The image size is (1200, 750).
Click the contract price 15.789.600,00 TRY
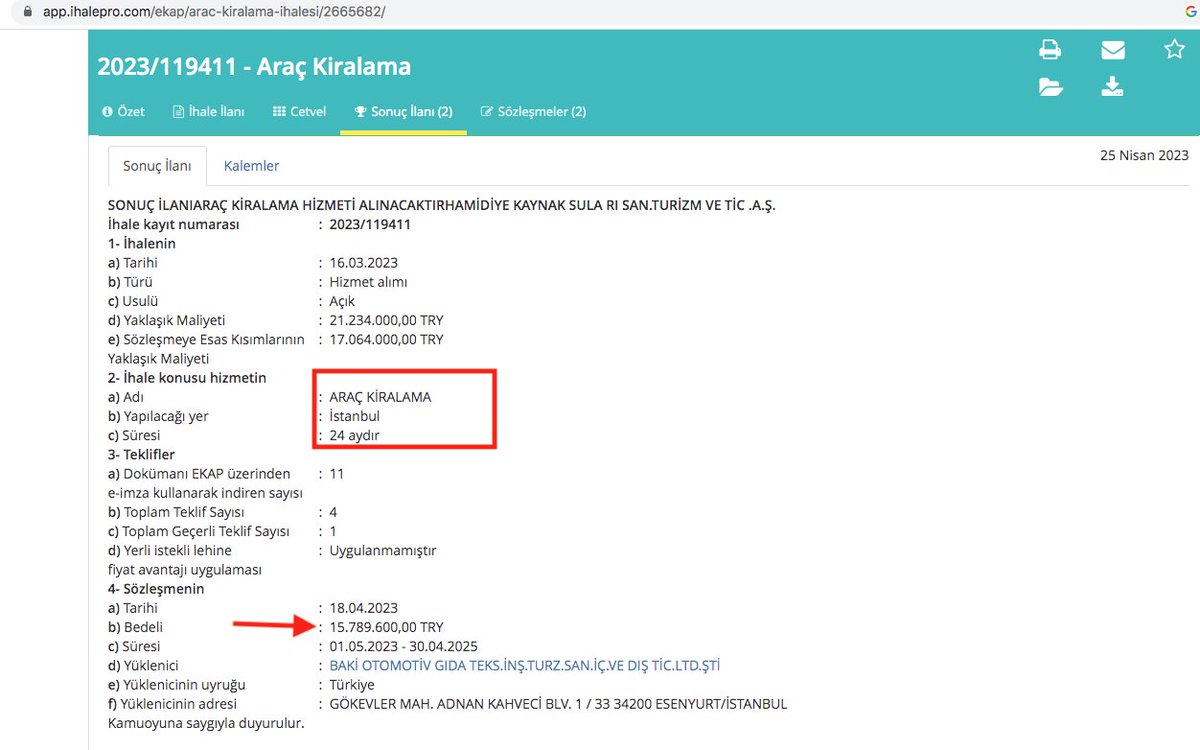pyautogui.click(x=386, y=627)
